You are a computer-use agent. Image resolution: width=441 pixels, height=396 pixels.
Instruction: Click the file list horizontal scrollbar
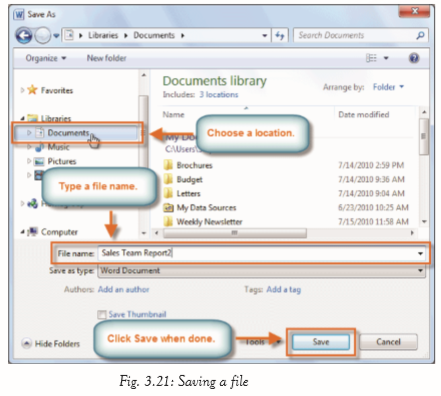tap(234, 233)
